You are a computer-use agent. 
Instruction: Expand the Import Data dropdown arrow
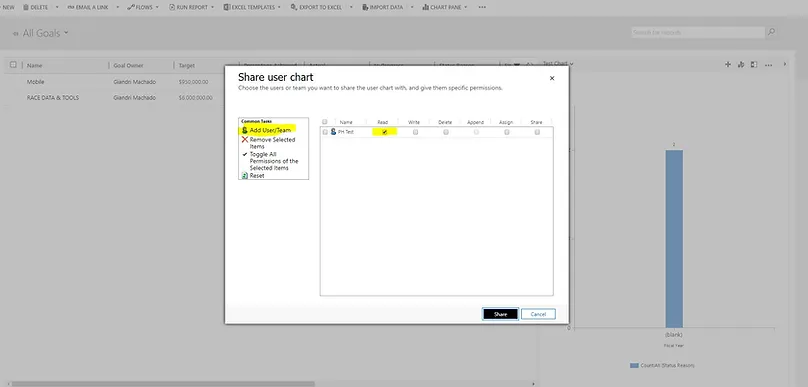click(412, 7)
